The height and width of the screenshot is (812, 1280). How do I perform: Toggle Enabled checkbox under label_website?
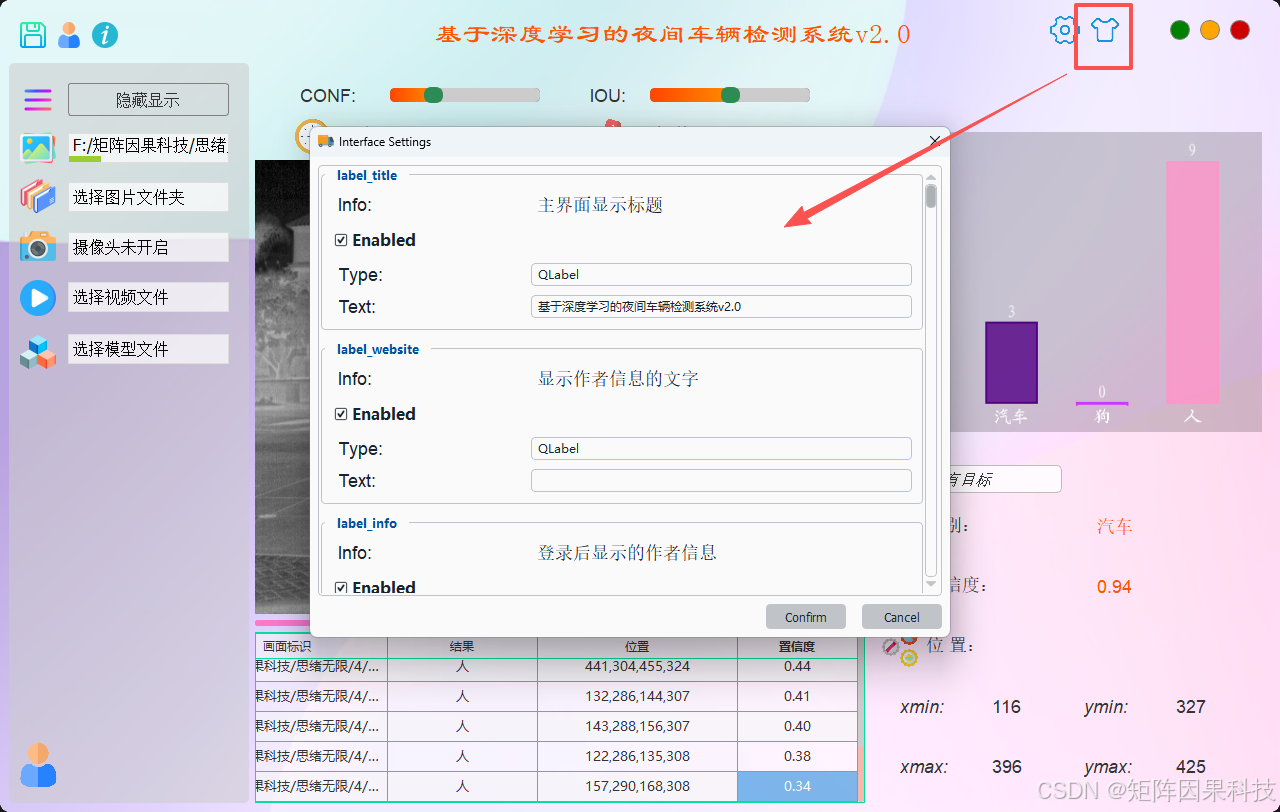(341, 414)
